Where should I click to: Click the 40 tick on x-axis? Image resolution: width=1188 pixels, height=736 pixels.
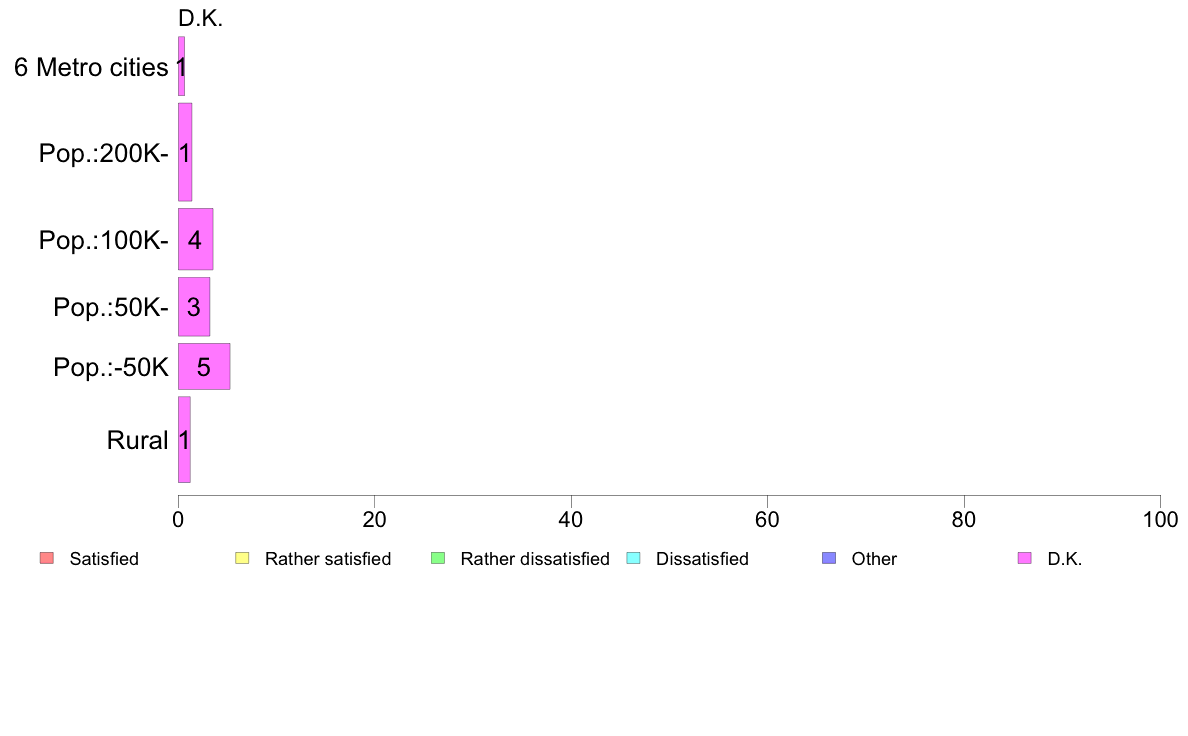571,519
